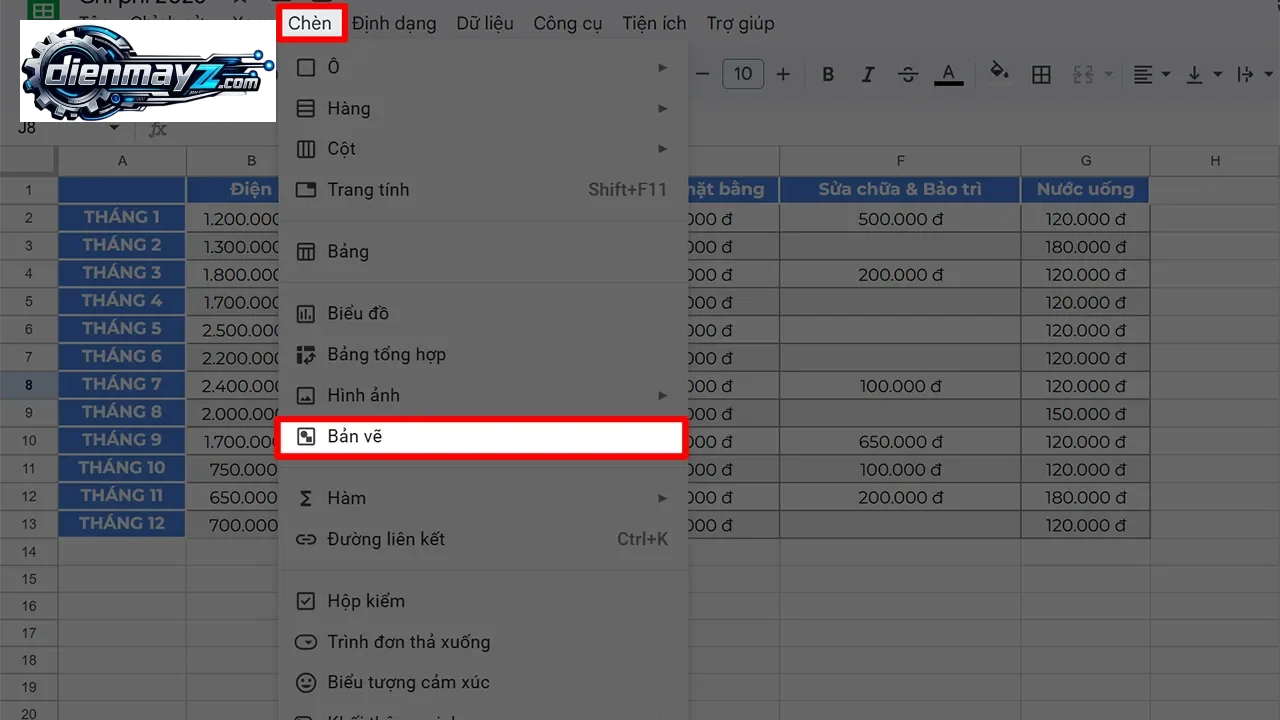This screenshot has width=1280, height=720.
Task: Click the 180.000 đ cell in row 3
Action: [x=1086, y=246]
